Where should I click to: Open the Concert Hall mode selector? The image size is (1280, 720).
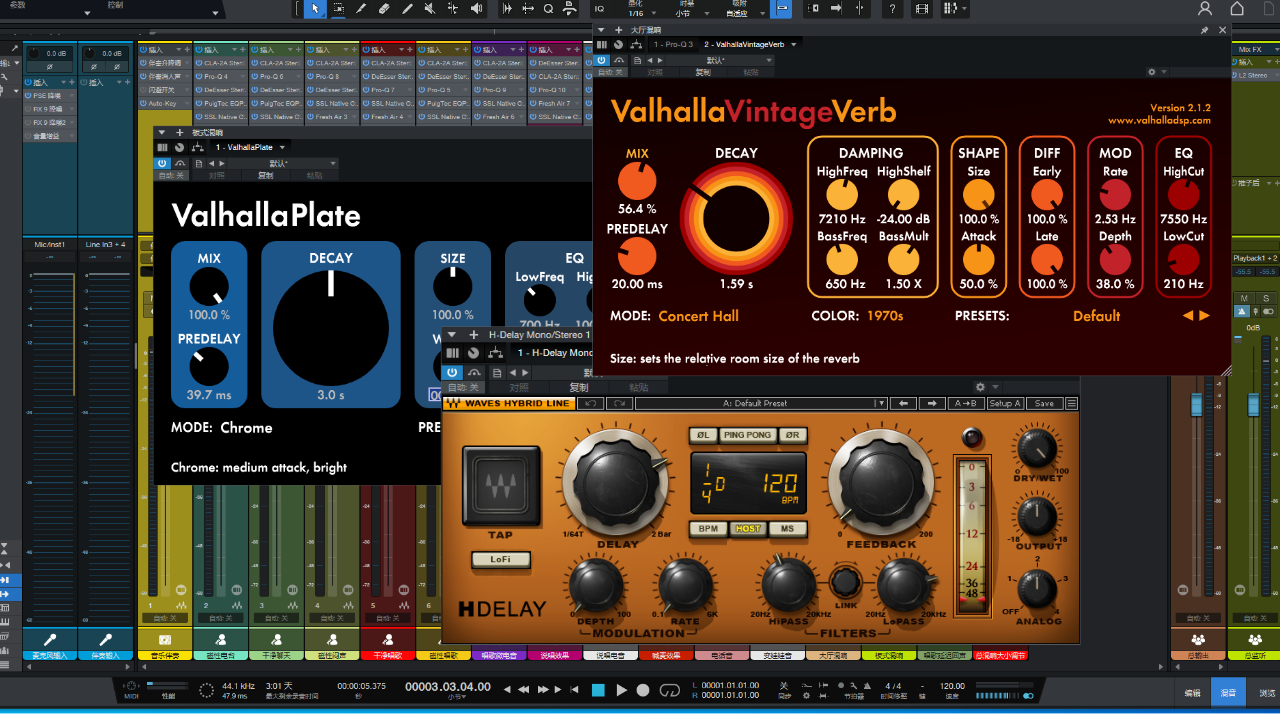[x=698, y=316]
